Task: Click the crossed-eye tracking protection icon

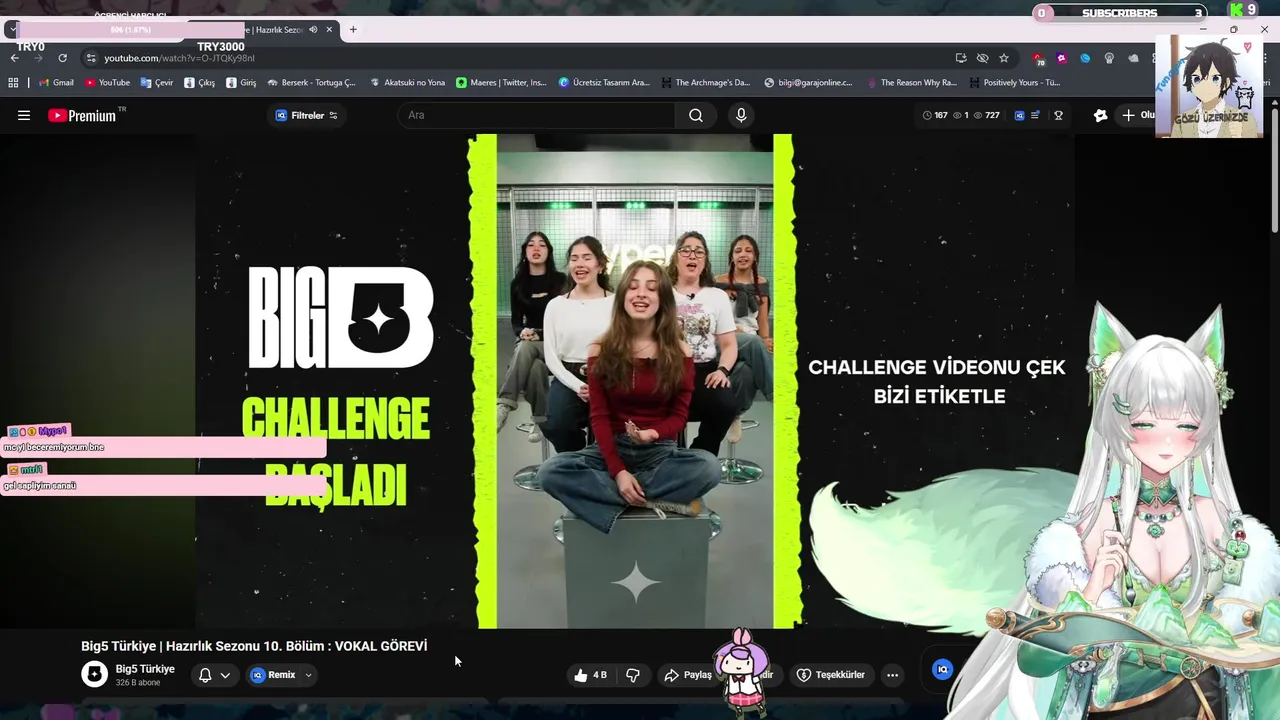Action: click(982, 58)
